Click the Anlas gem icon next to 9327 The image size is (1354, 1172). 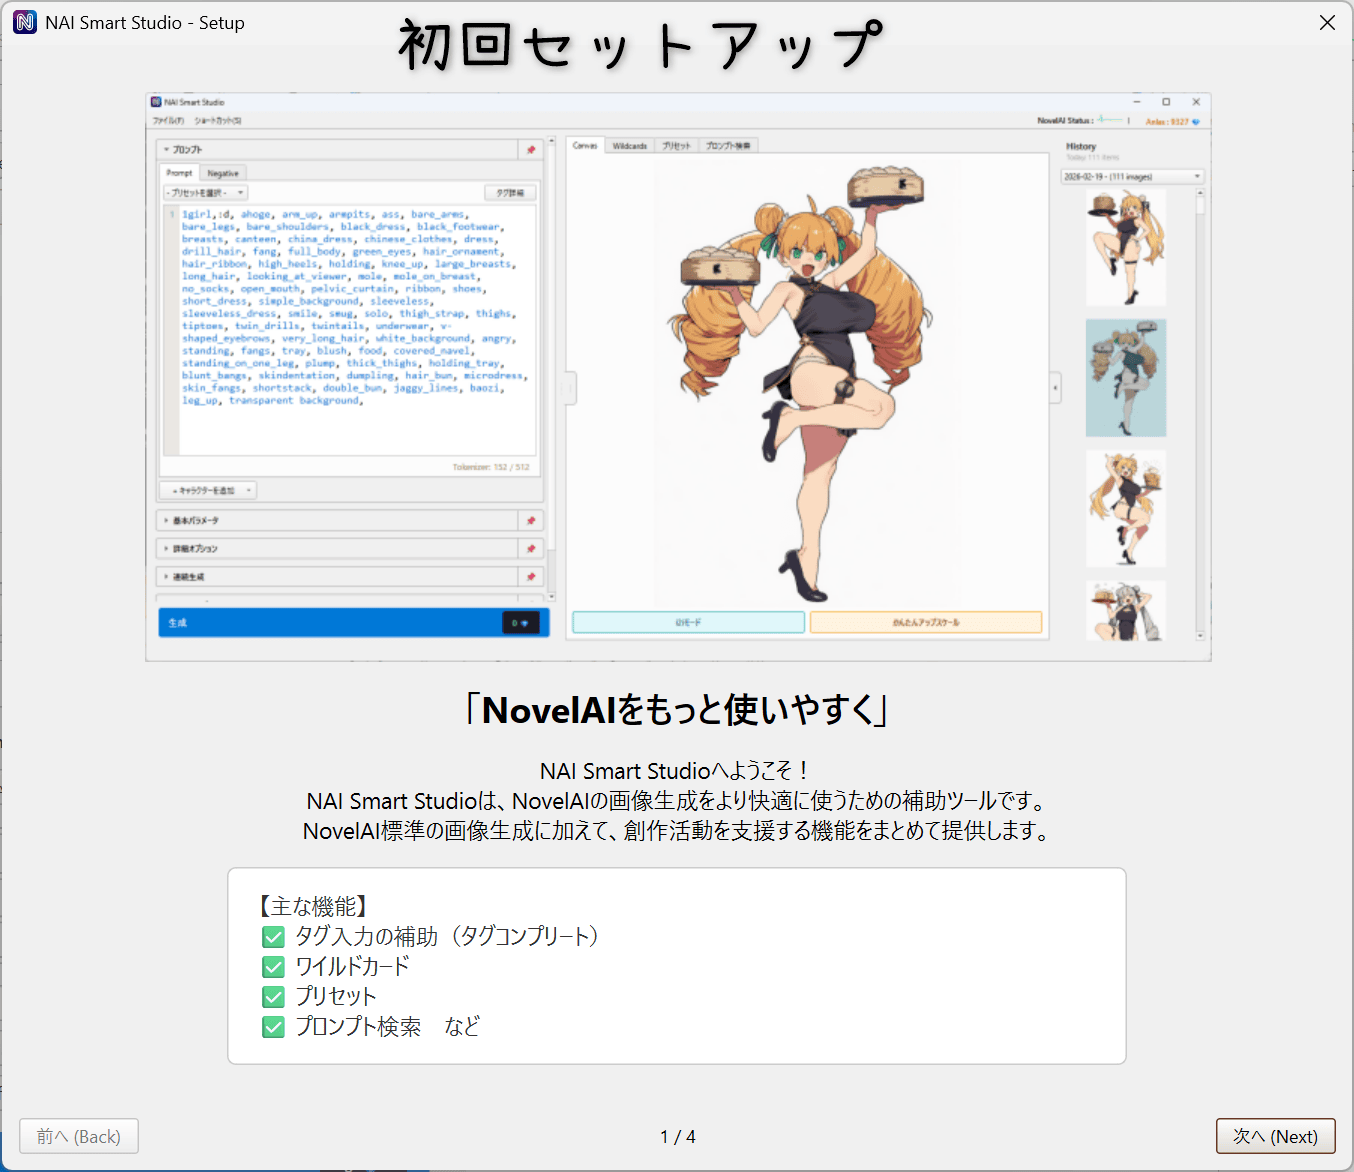coord(1196,120)
